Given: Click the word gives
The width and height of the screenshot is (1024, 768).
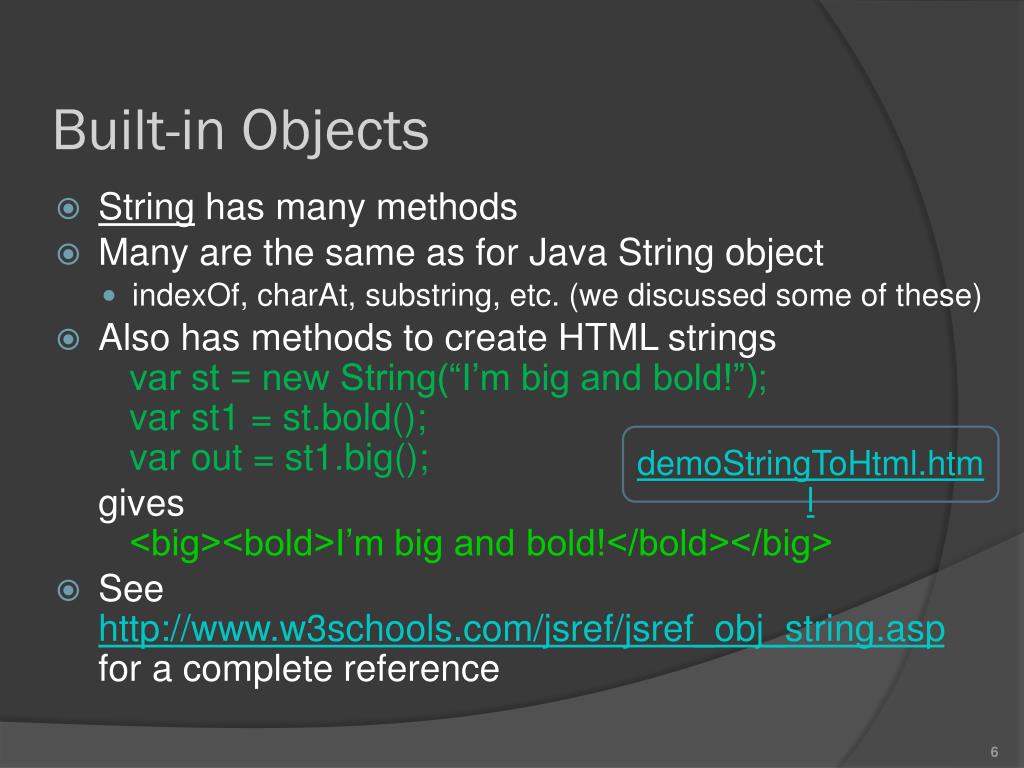Looking at the screenshot, I should click(x=141, y=504).
